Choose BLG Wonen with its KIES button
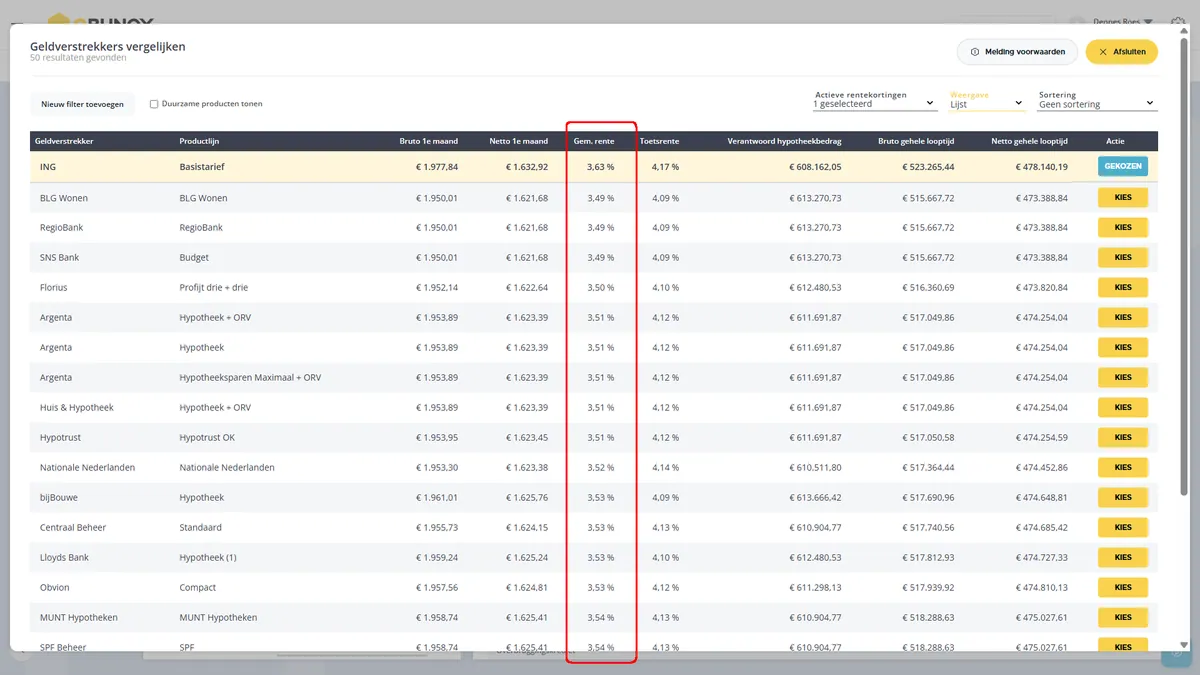The width and height of the screenshot is (1200, 675). (x=1123, y=198)
